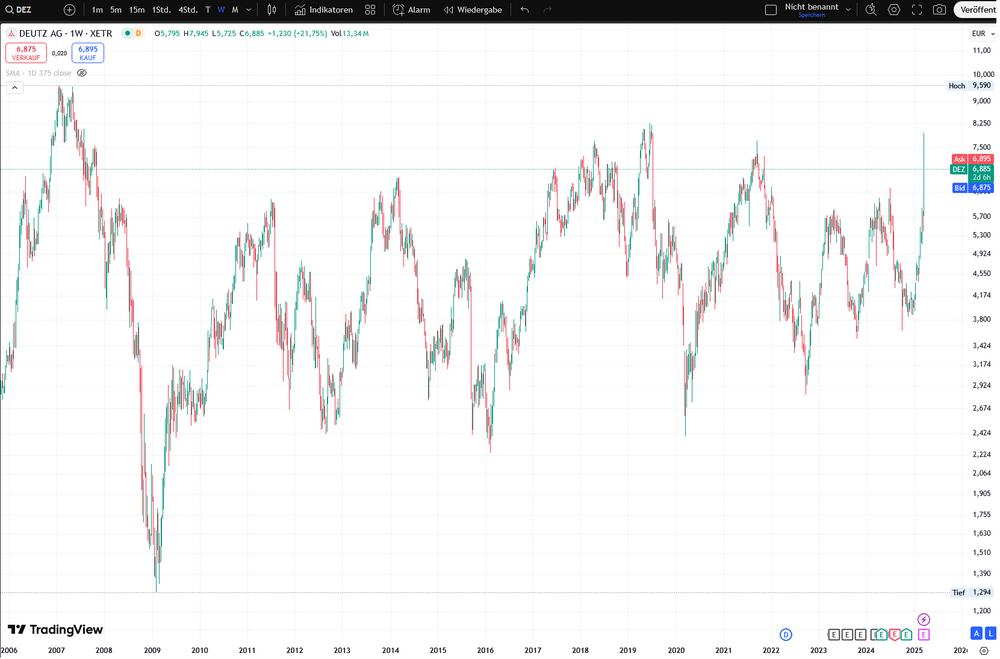Viewport: 1000px width, 659px height.
Task: Open chart settings hexagon icon in top toolbar
Action: (894, 10)
